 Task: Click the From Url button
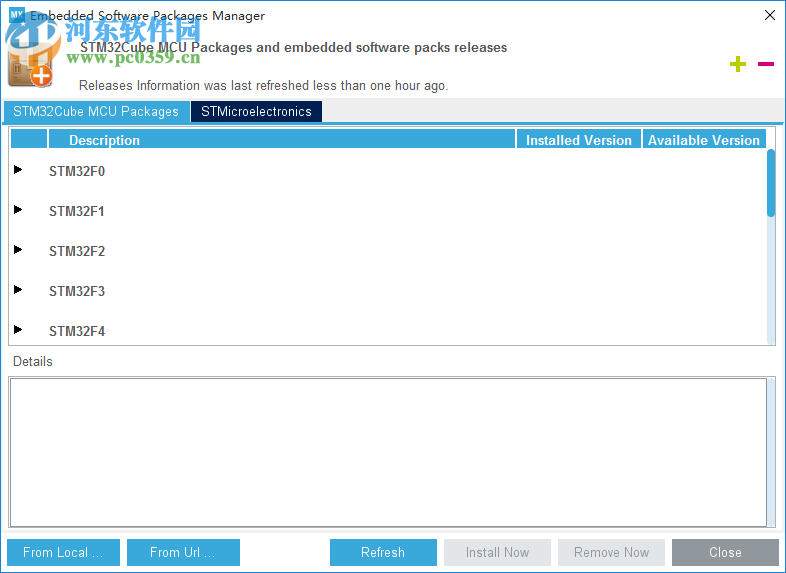coord(183,552)
